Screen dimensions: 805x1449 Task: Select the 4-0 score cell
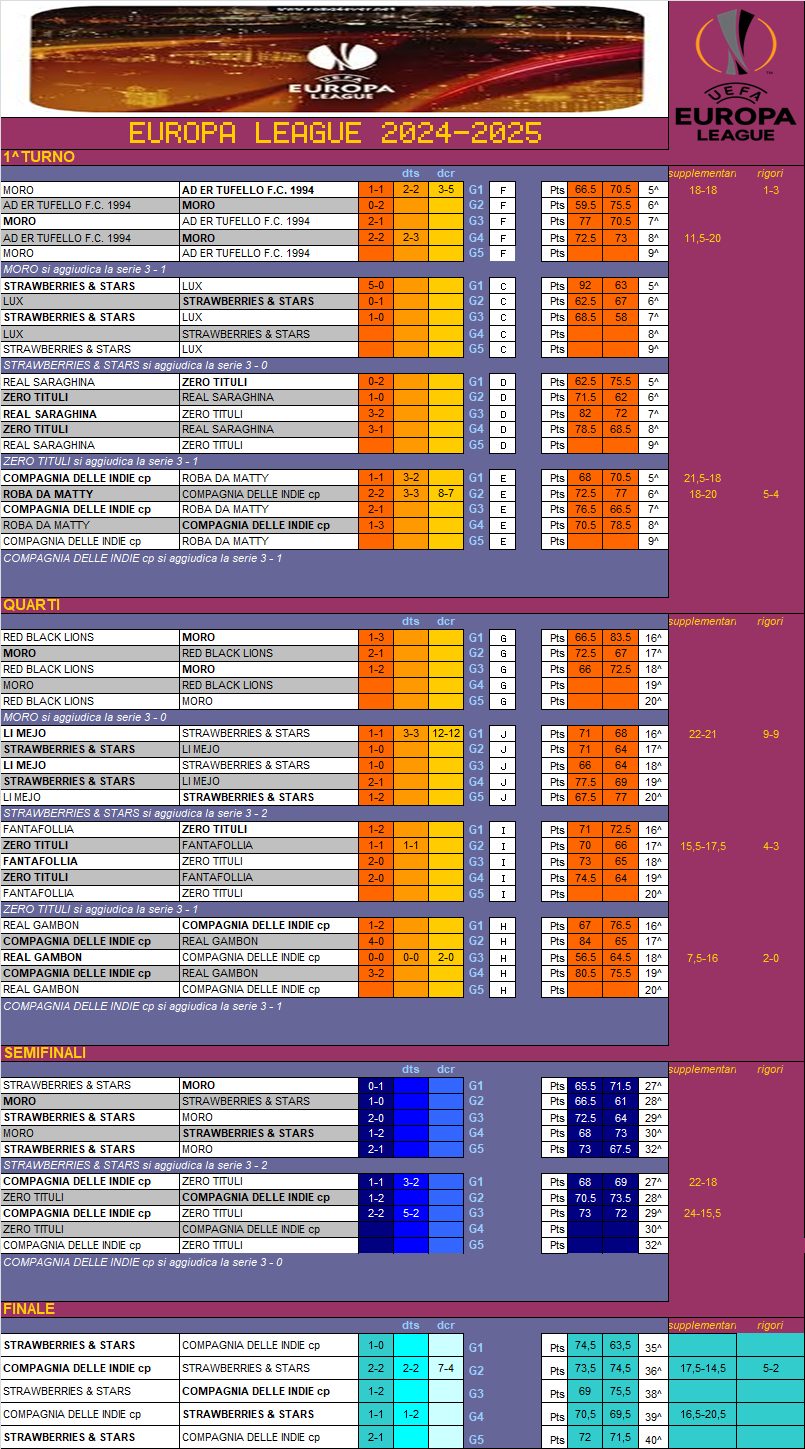pyautogui.click(x=376, y=942)
